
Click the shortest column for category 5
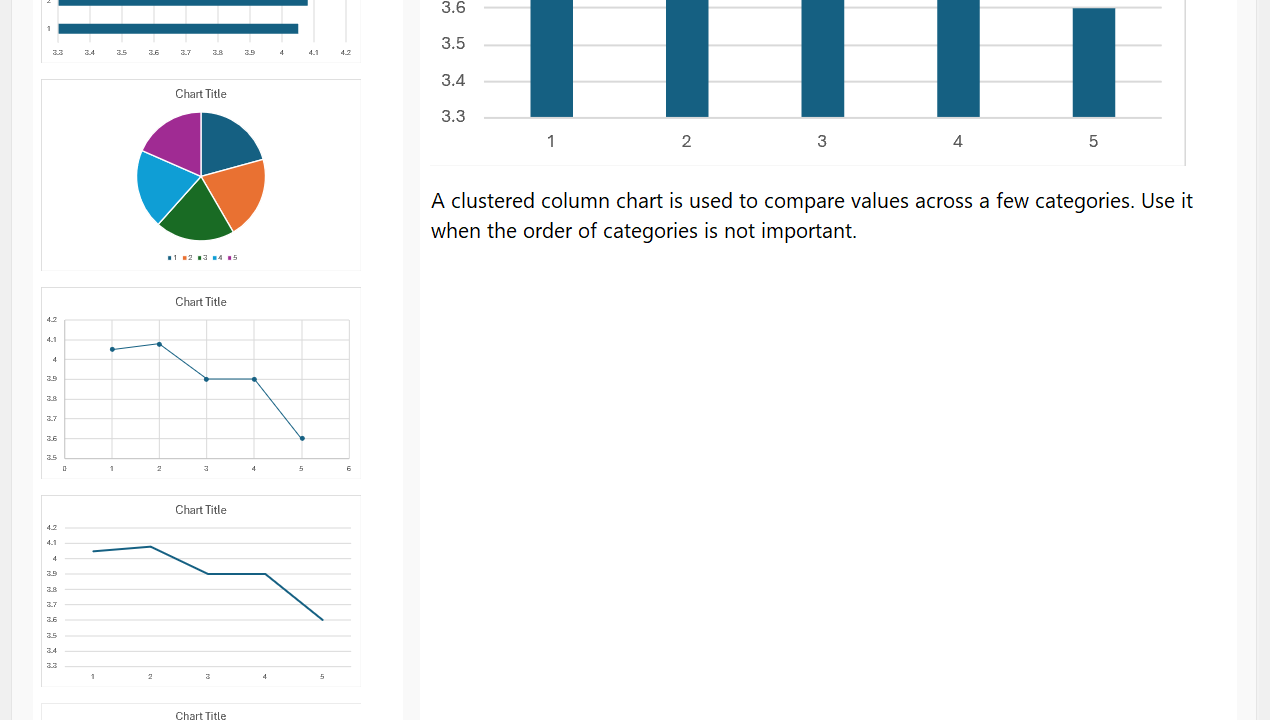tap(1093, 63)
